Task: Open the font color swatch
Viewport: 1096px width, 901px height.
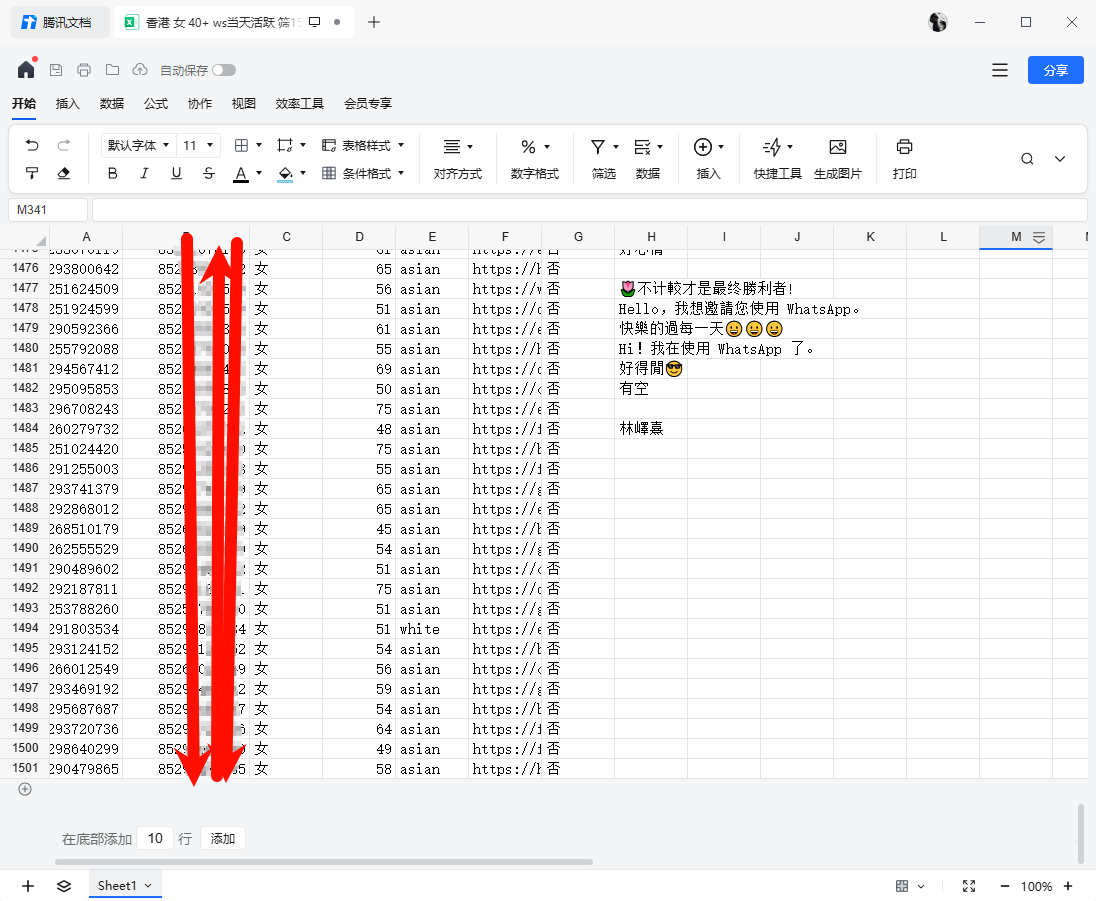Action: [243, 173]
